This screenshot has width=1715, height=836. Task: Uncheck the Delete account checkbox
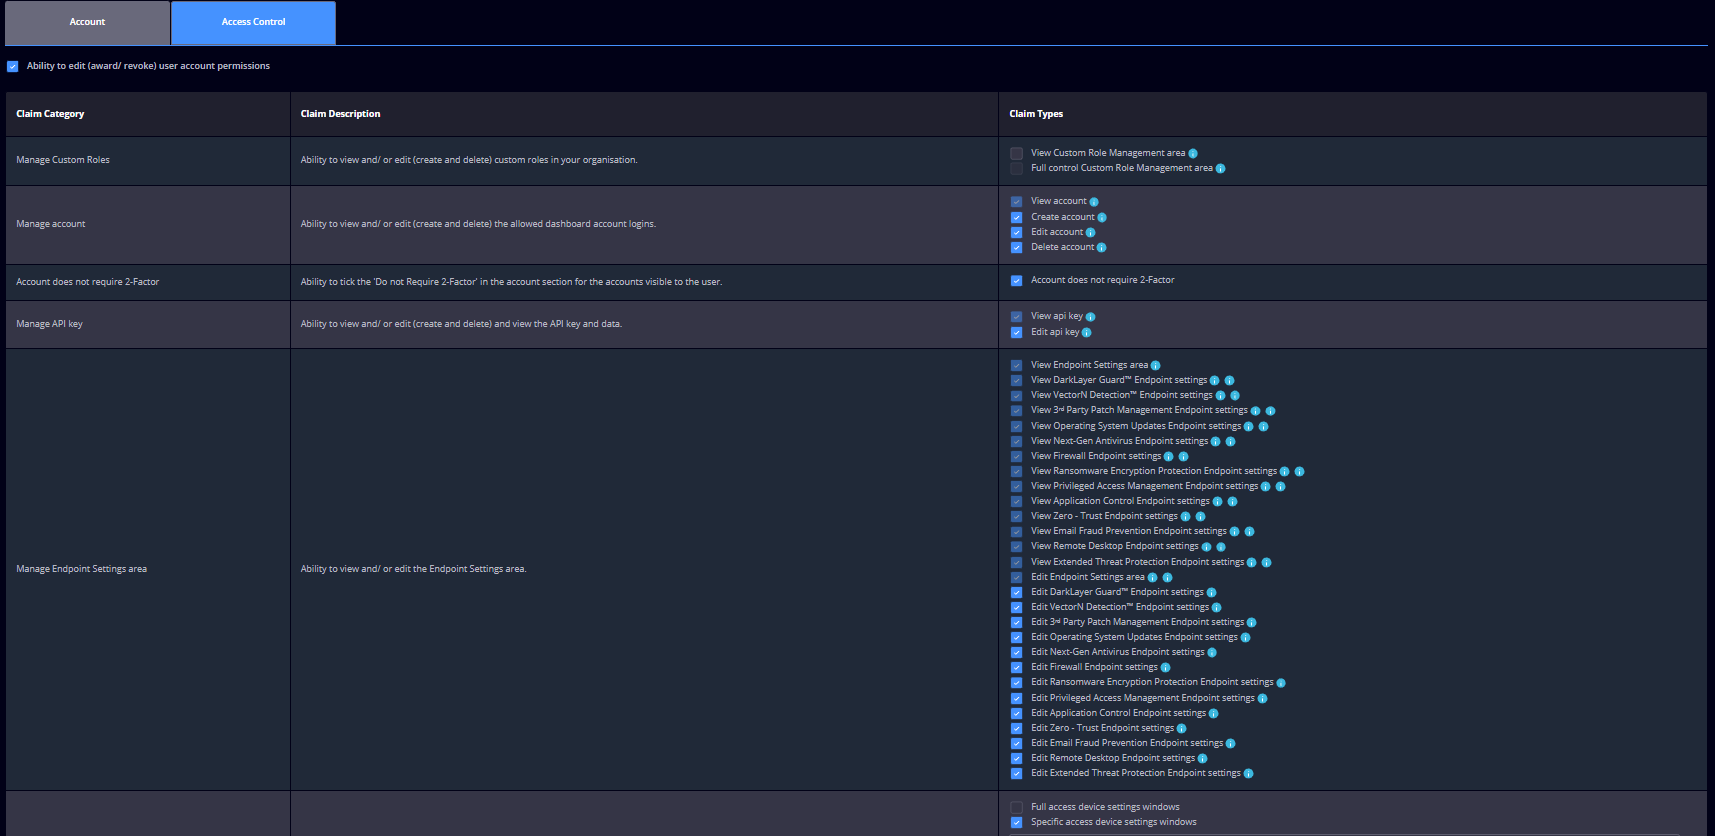click(x=1016, y=248)
